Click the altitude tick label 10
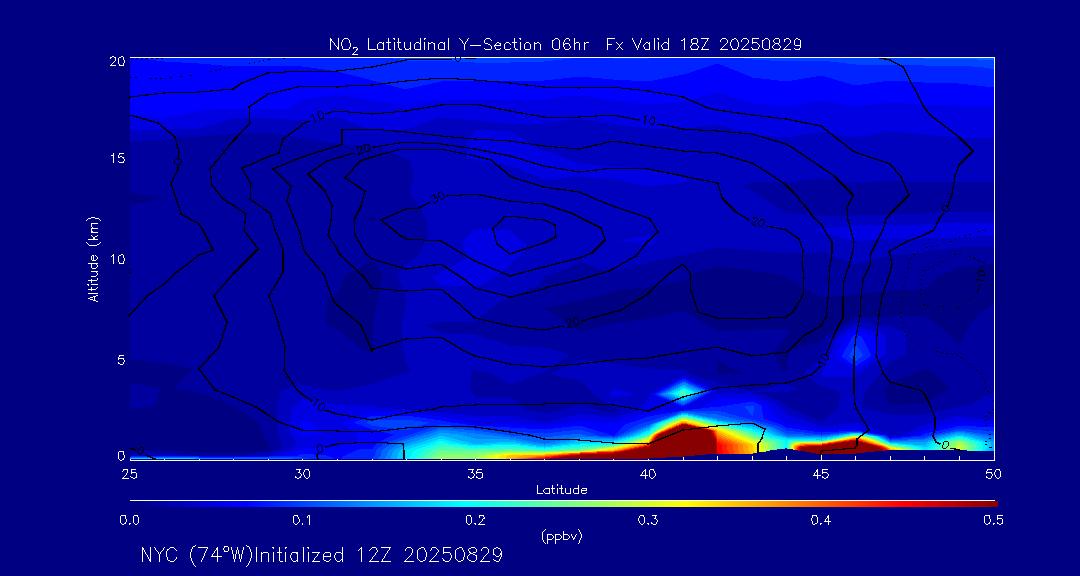The image size is (1080, 576). pos(116,259)
